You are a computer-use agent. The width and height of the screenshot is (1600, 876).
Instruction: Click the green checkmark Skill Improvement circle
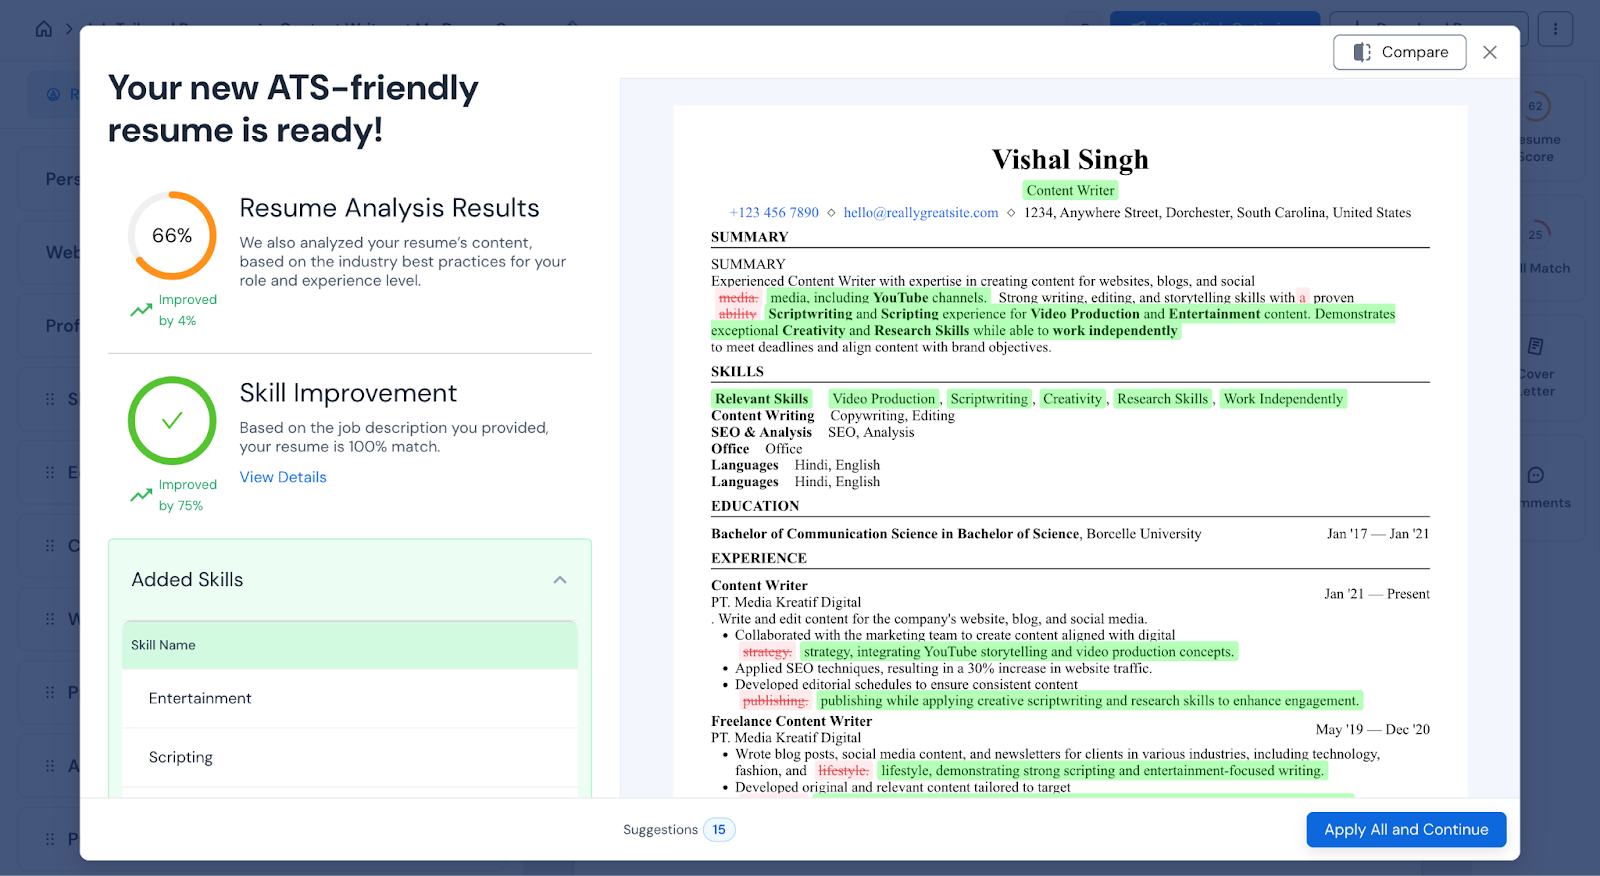pyautogui.click(x=172, y=421)
